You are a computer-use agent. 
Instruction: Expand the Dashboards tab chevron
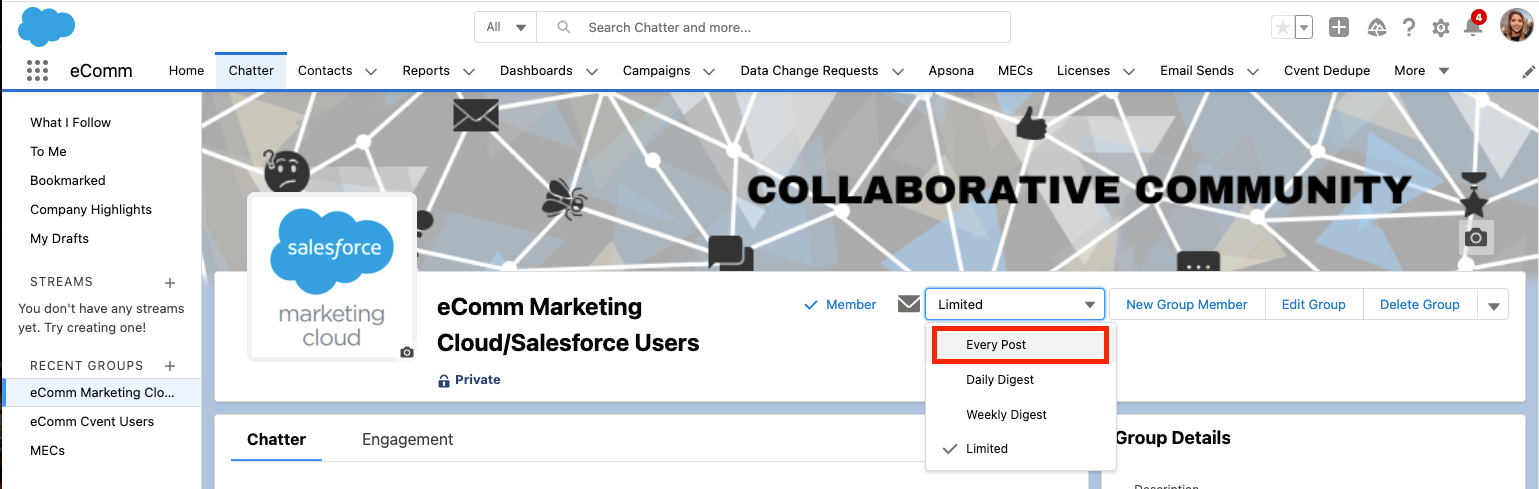[591, 71]
